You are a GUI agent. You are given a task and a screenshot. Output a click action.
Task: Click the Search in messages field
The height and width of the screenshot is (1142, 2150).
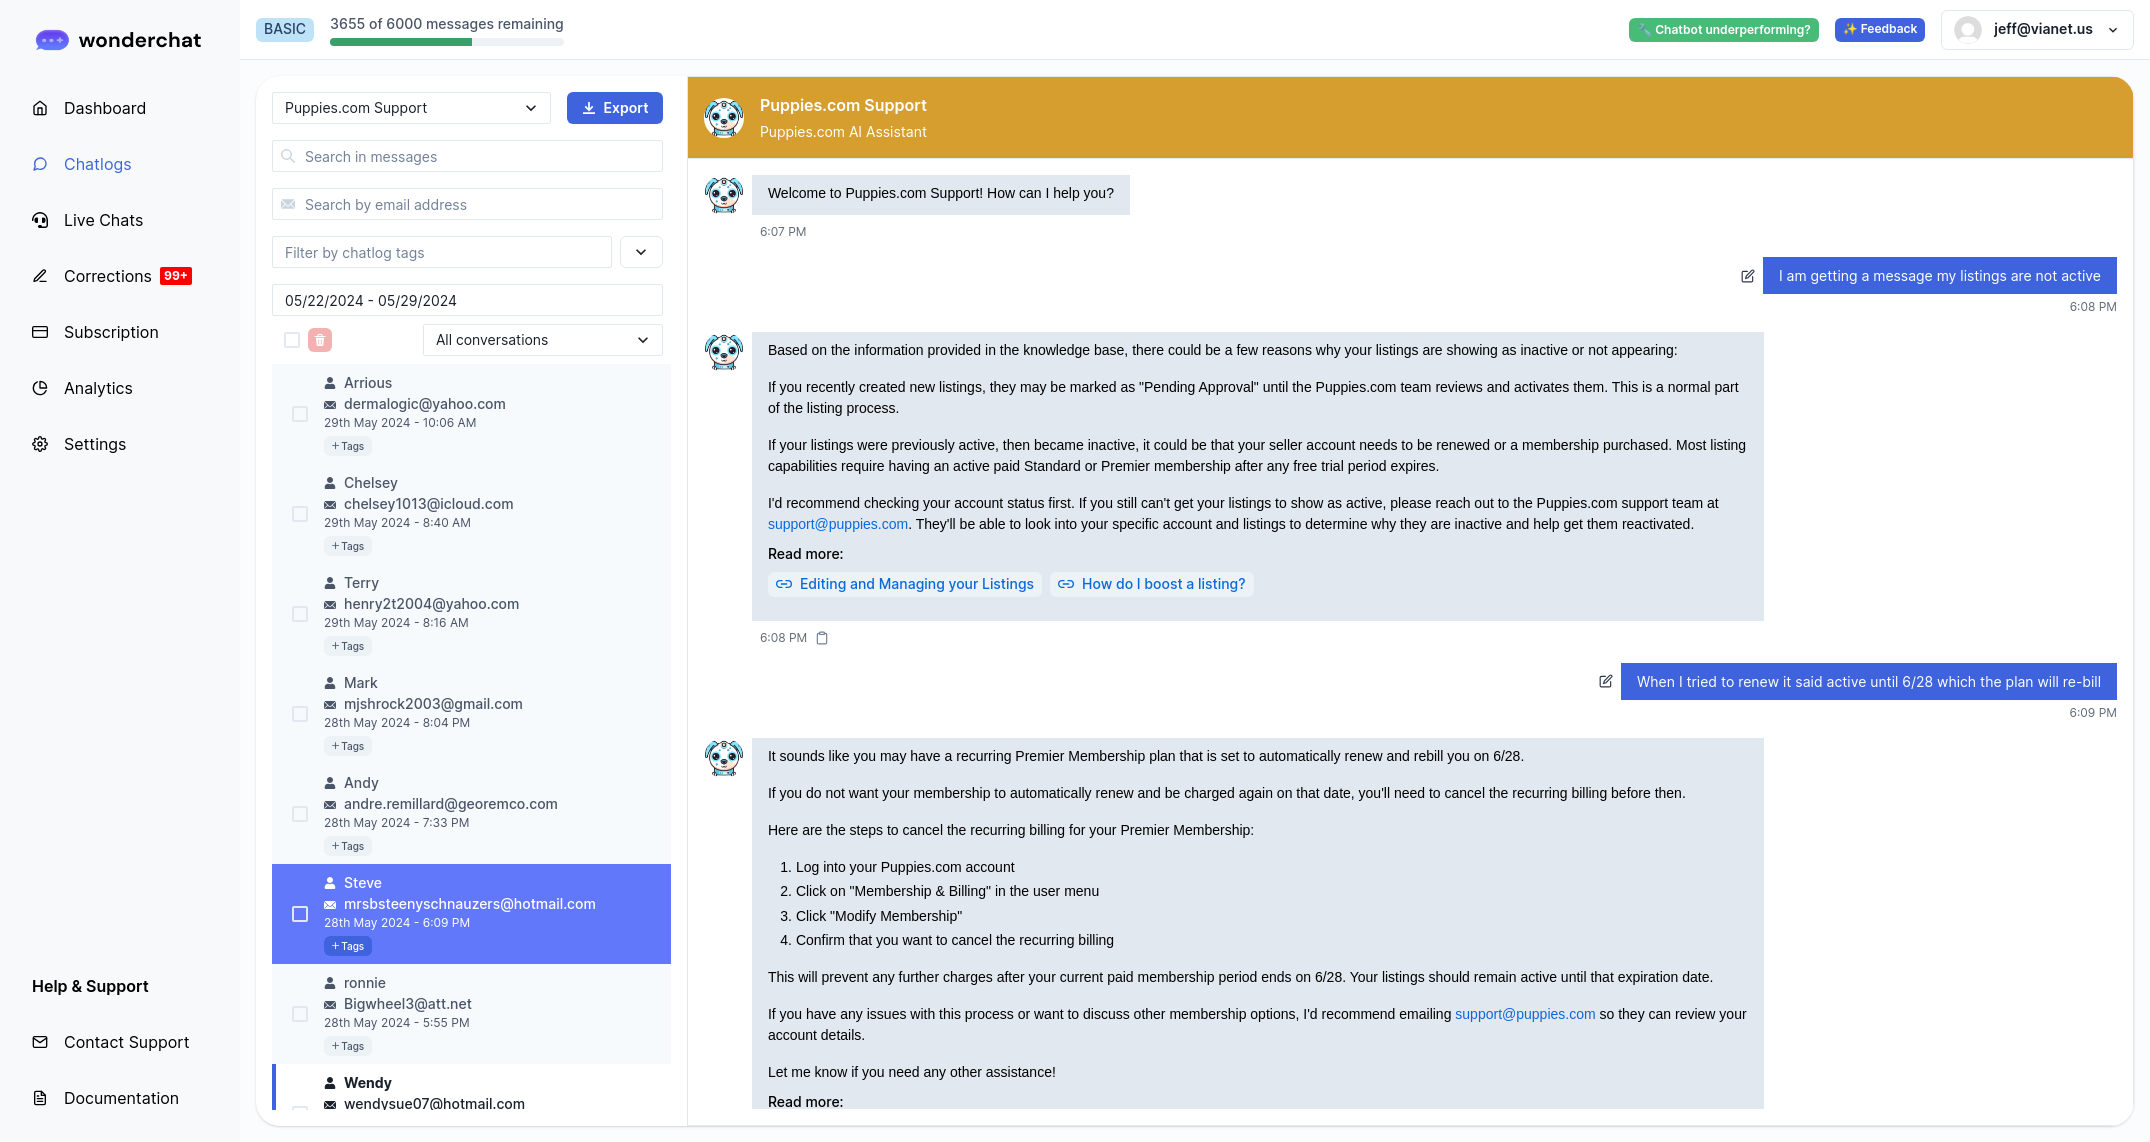click(467, 156)
